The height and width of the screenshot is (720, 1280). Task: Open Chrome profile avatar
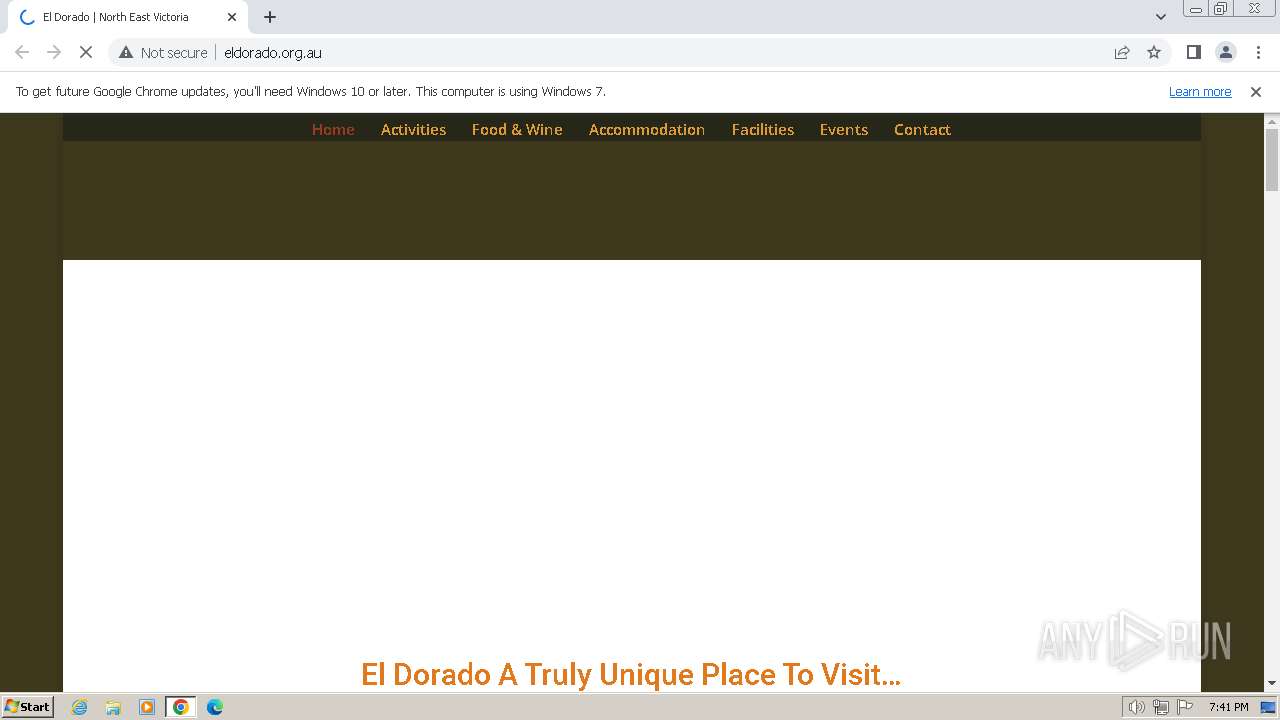1226,52
